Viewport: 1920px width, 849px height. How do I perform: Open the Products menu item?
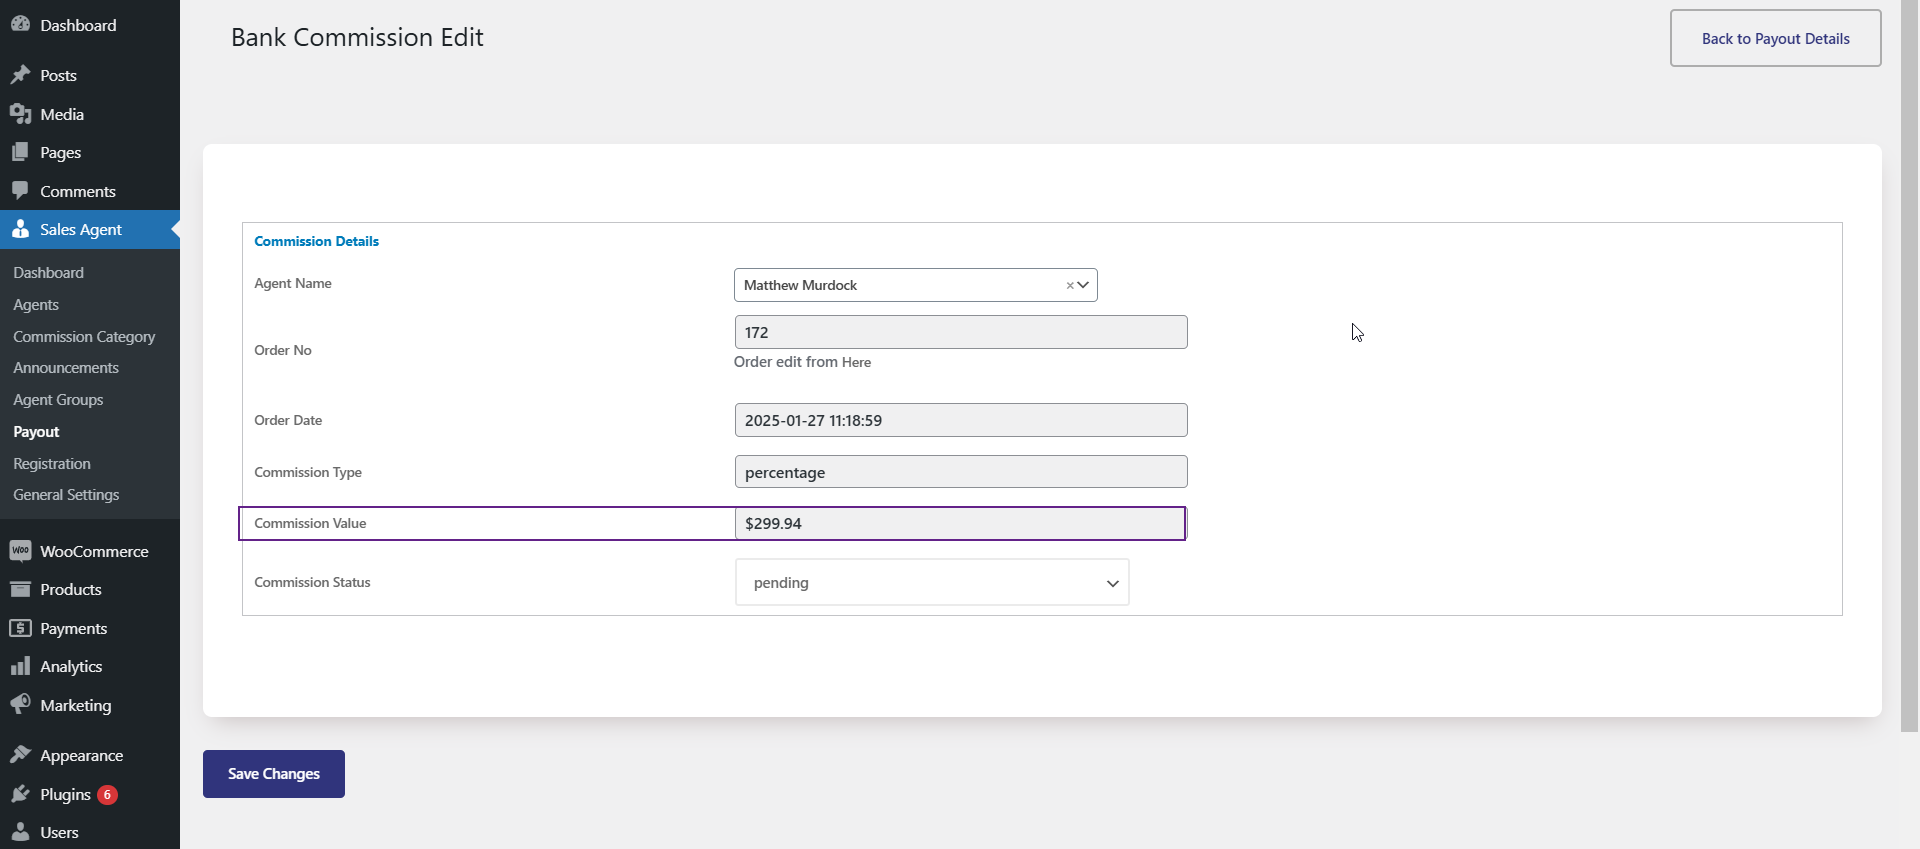tap(71, 589)
